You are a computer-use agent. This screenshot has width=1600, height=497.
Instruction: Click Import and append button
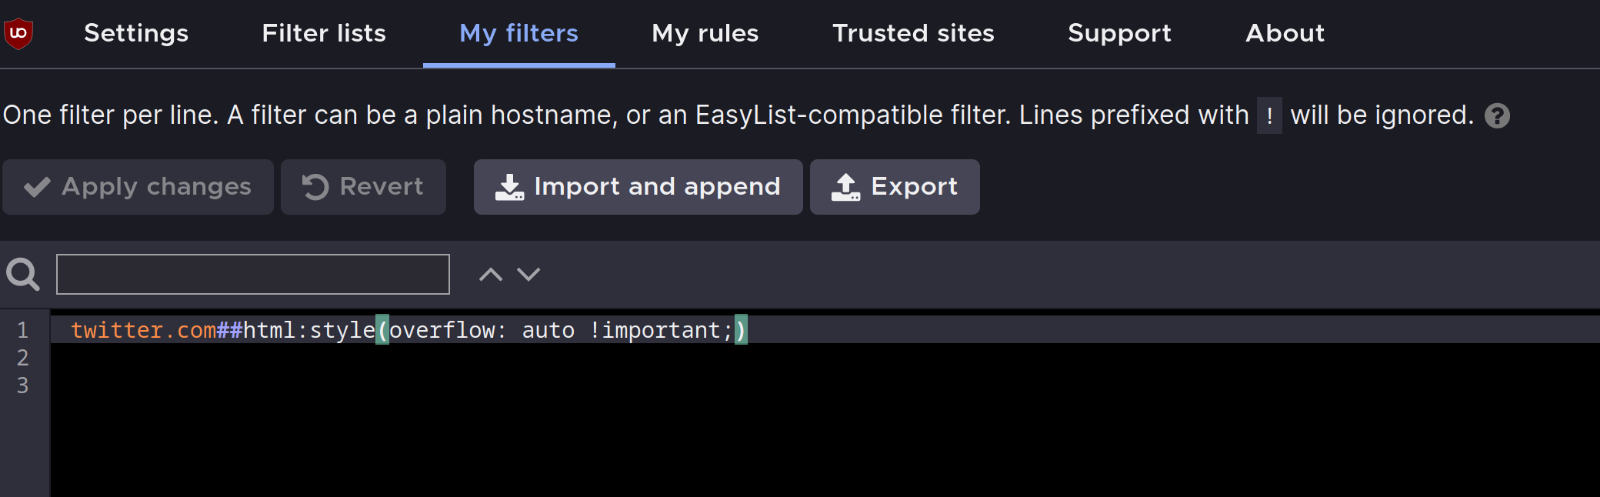point(638,187)
